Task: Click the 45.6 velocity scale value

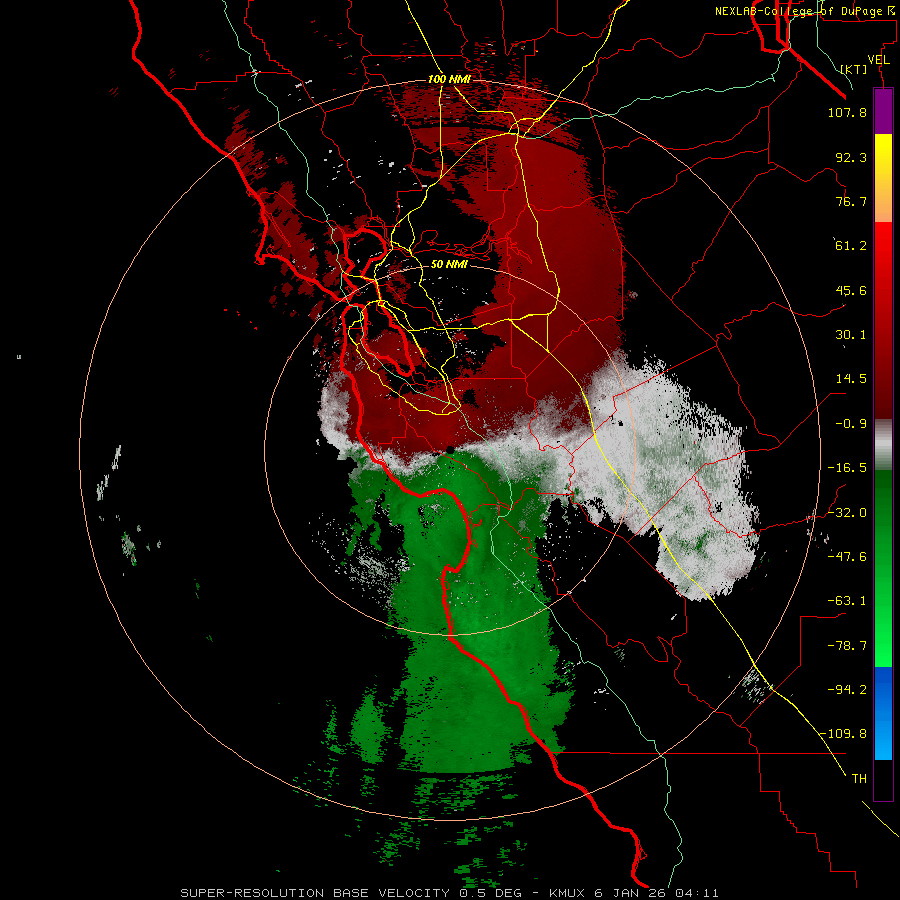Action: click(x=851, y=290)
